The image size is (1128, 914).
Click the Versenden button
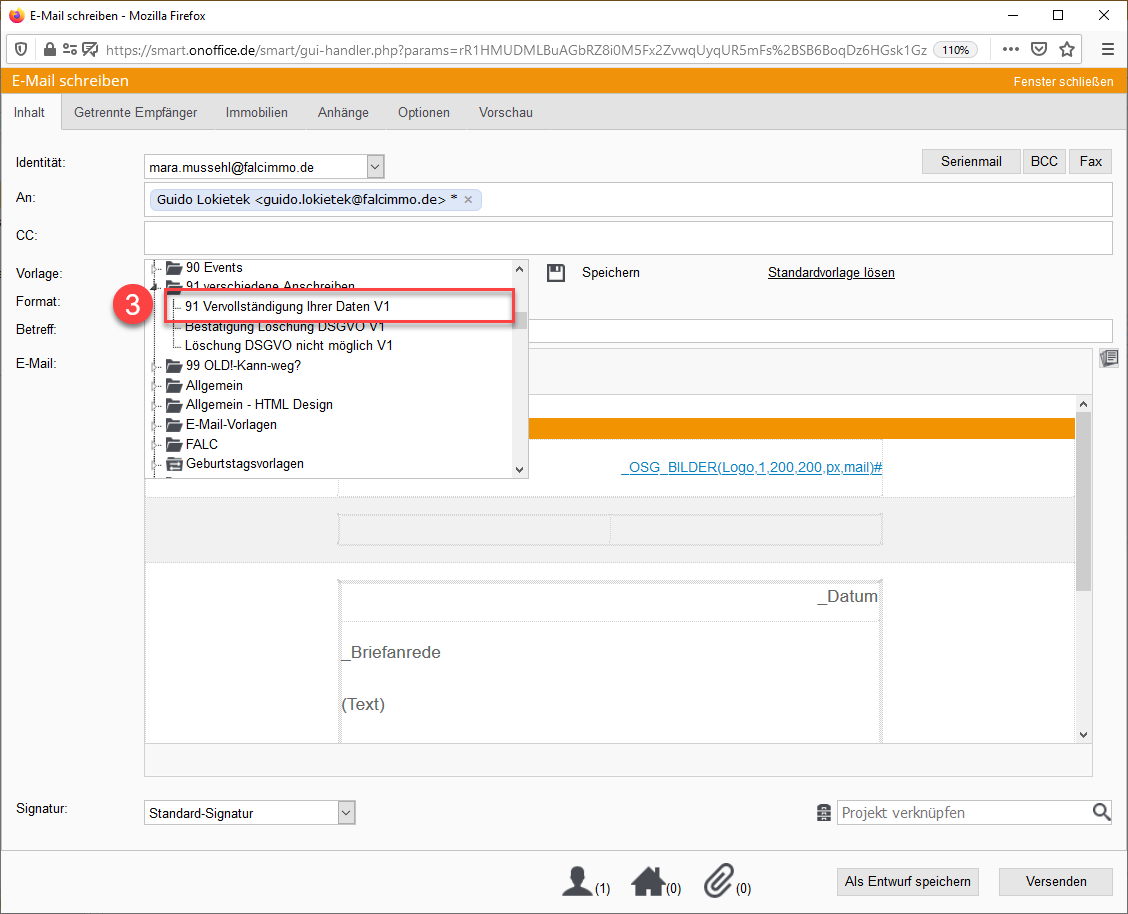1055,881
